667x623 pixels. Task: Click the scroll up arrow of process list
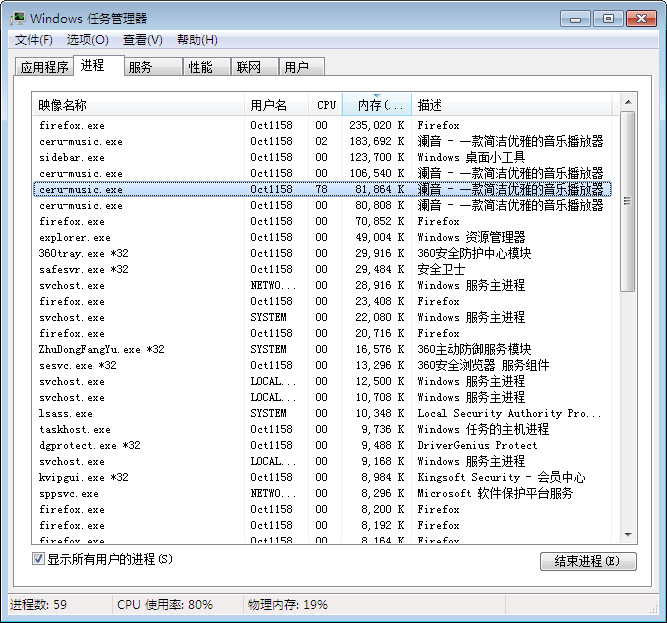[627, 103]
